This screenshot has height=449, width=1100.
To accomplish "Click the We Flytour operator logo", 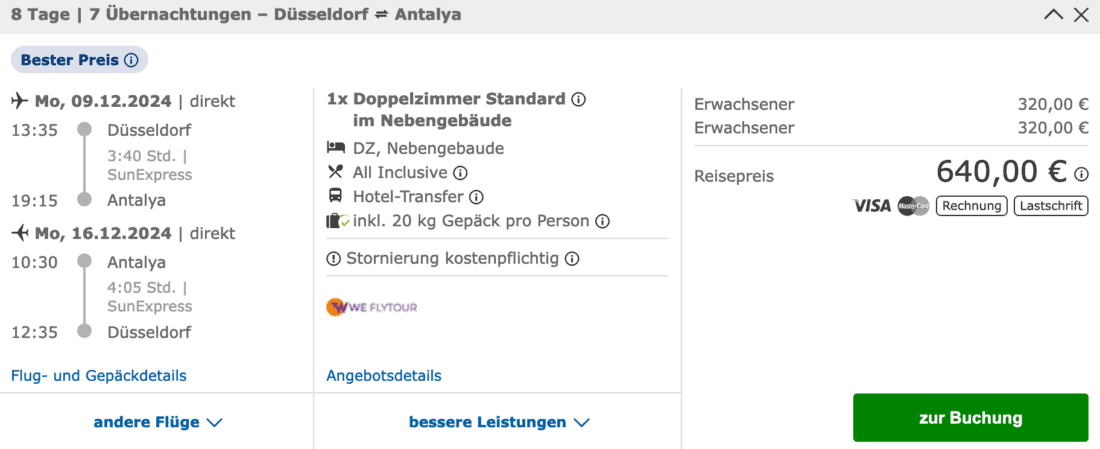I will [372, 307].
